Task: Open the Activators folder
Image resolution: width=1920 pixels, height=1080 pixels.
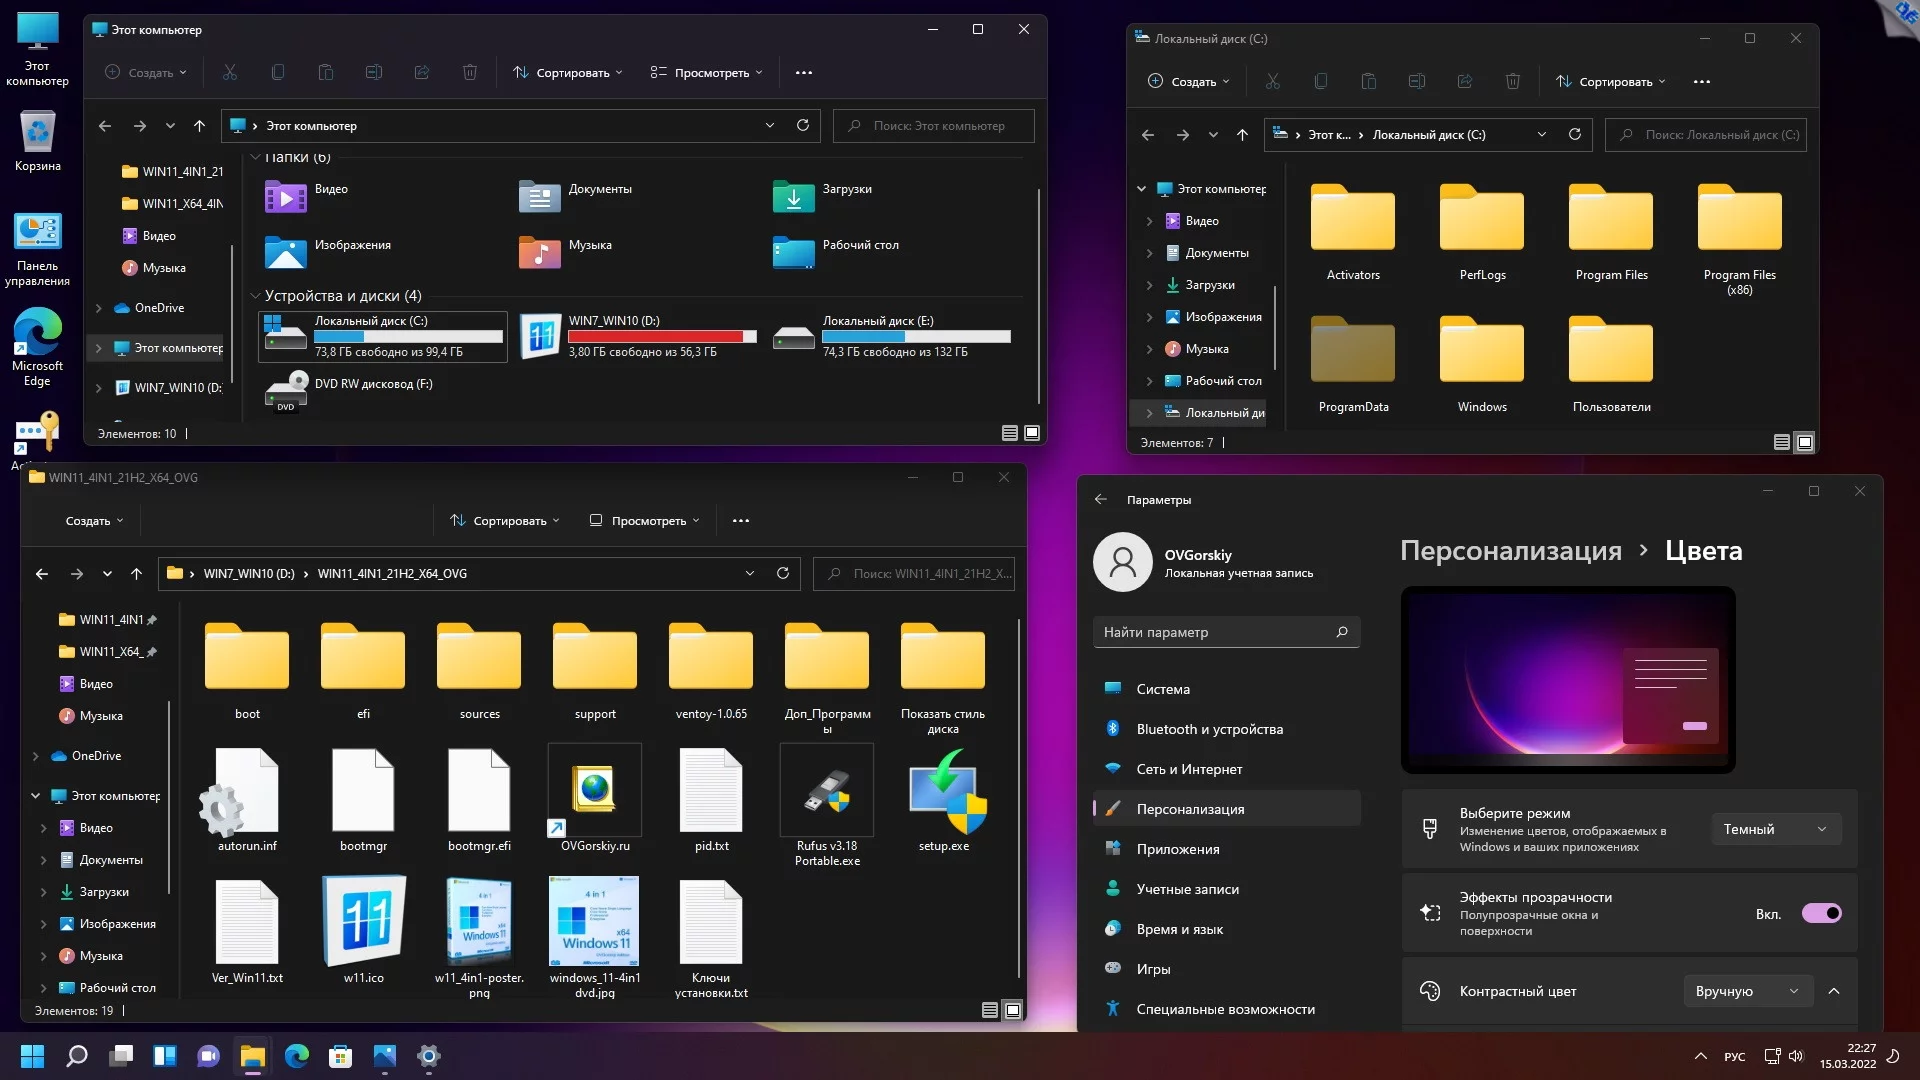Action: point(1352,222)
